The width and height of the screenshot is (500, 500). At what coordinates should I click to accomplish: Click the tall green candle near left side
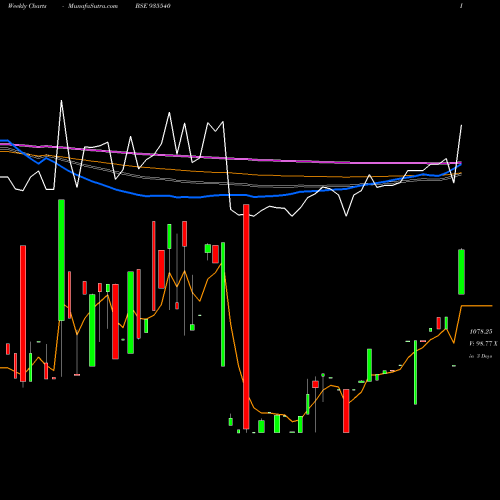coord(61,260)
